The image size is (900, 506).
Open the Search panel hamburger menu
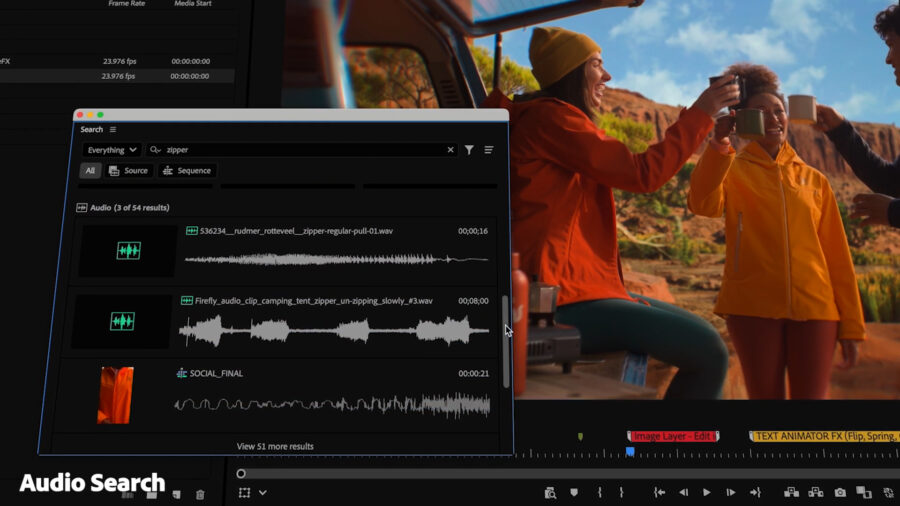(x=113, y=130)
